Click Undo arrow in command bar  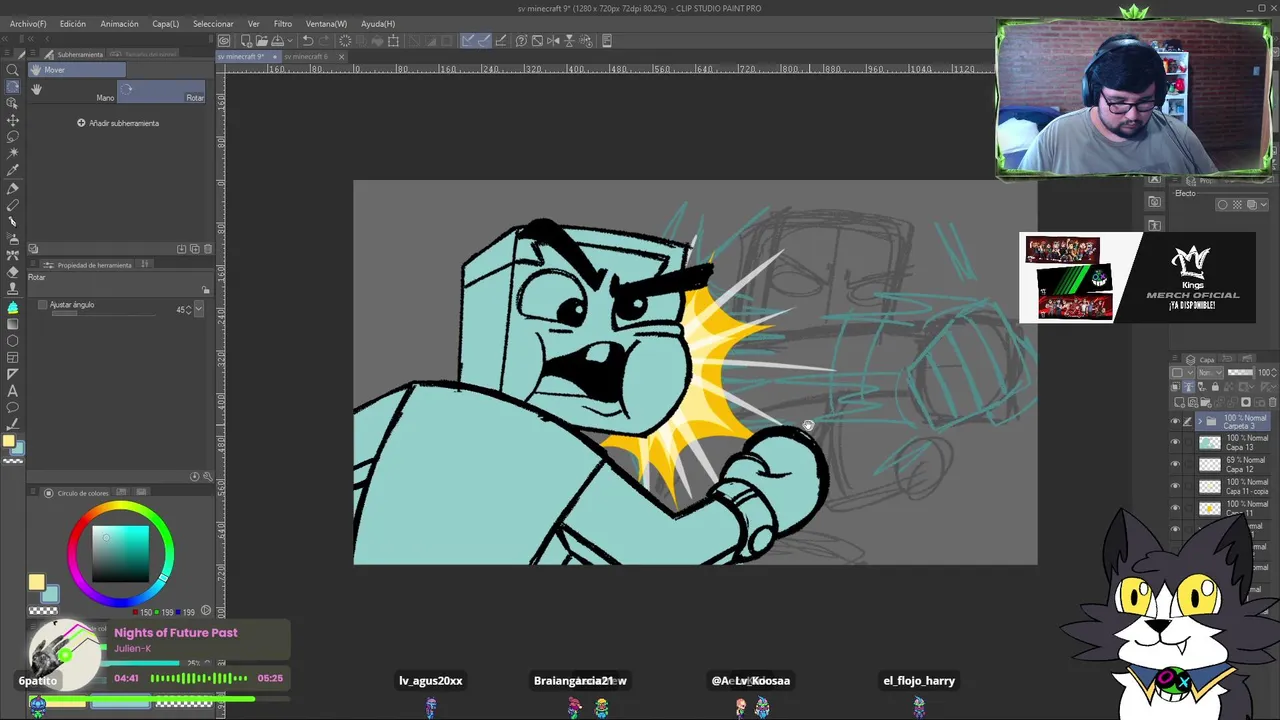(x=308, y=41)
